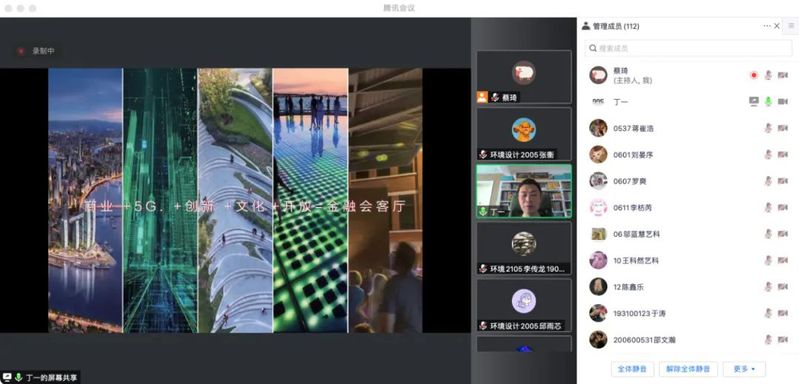799x384 pixels.
Task: Toggle 丁一's green microphone icon
Action: pos(768,101)
